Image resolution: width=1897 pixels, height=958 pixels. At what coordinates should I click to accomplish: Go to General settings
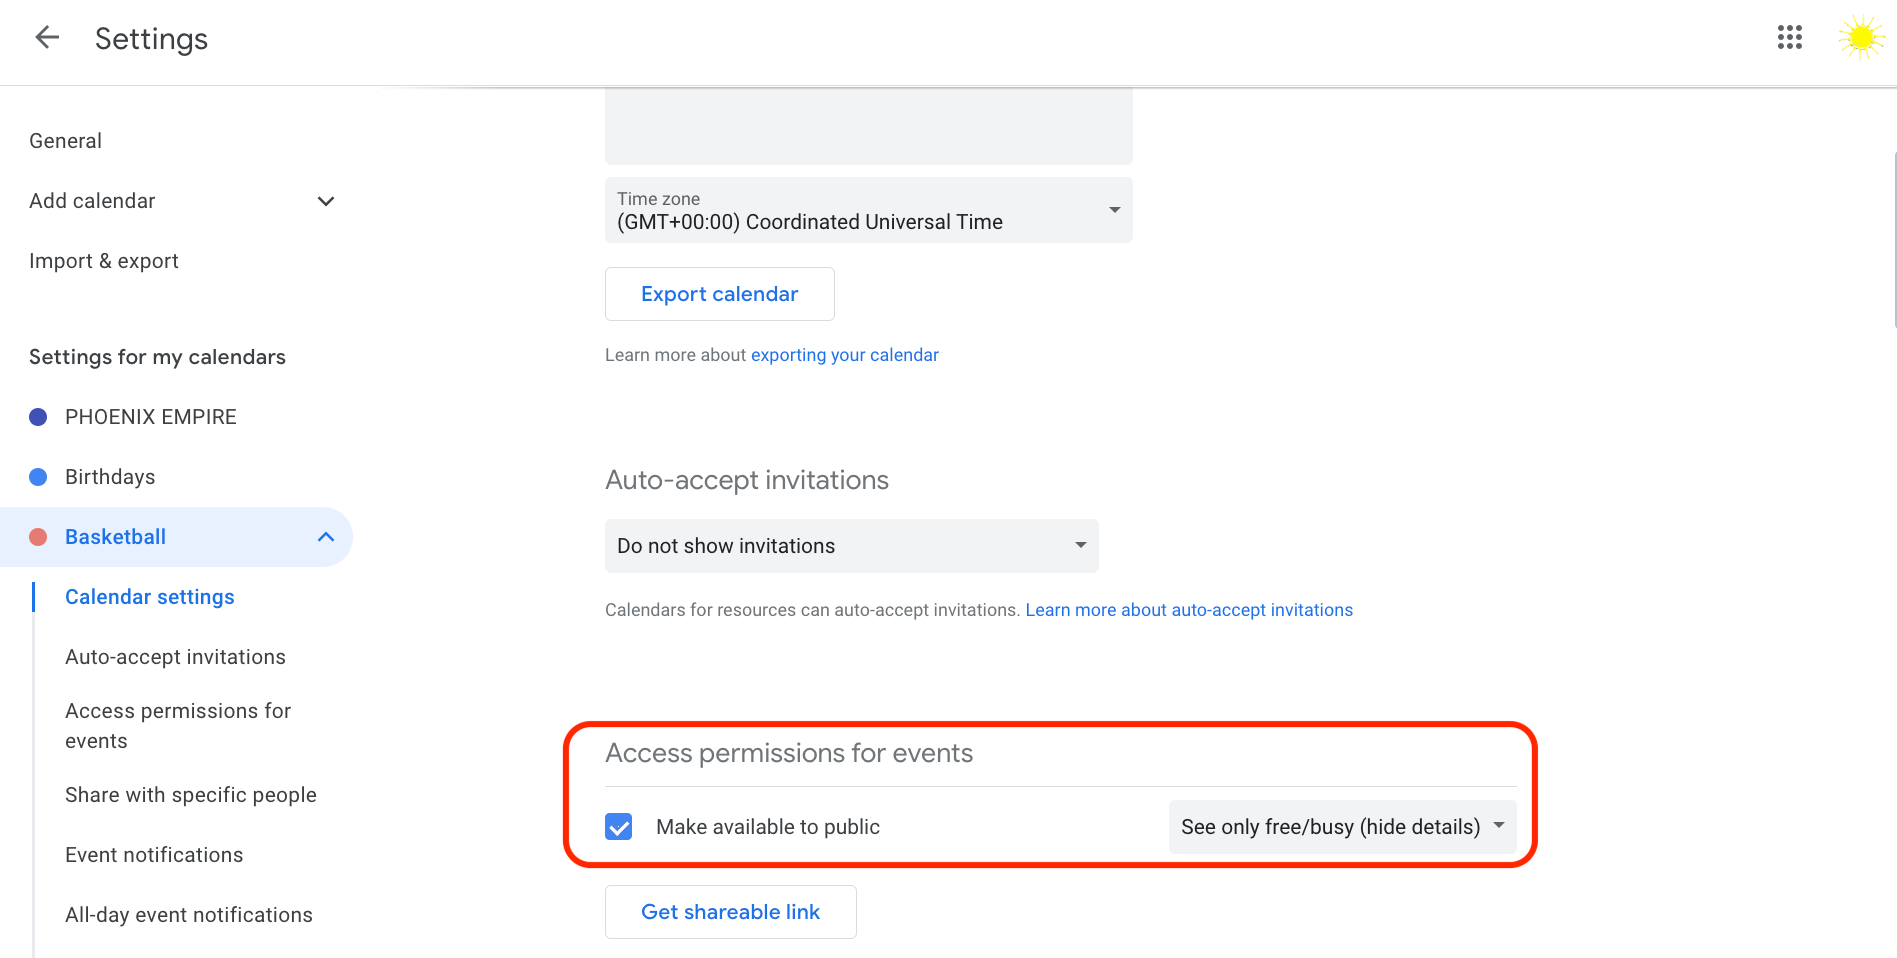coord(66,141)
